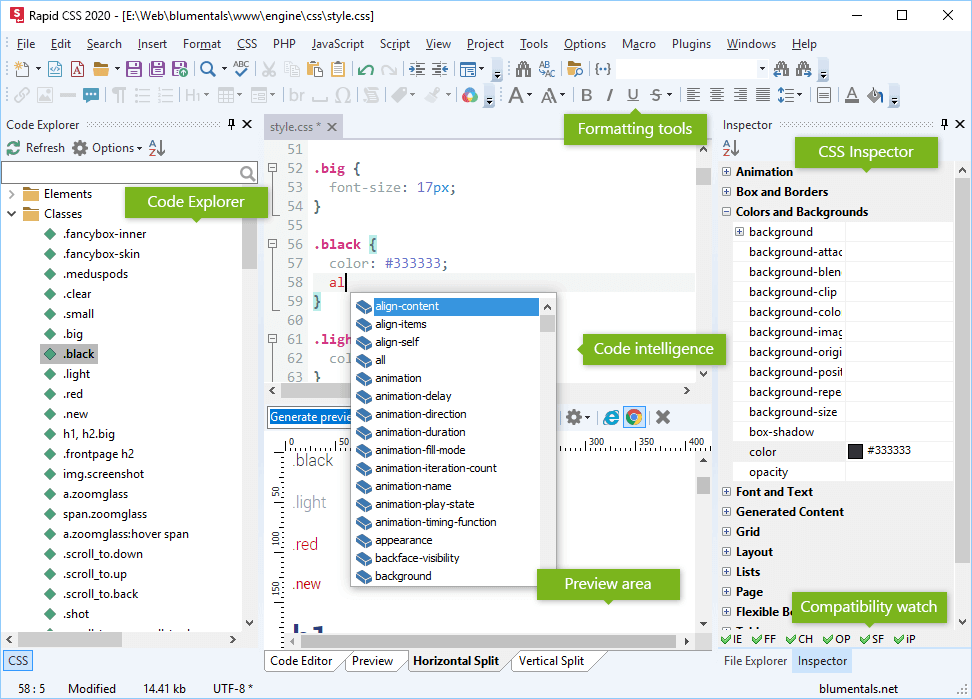Collapse the Colors and Backgrounds section

tap(726, 212)
